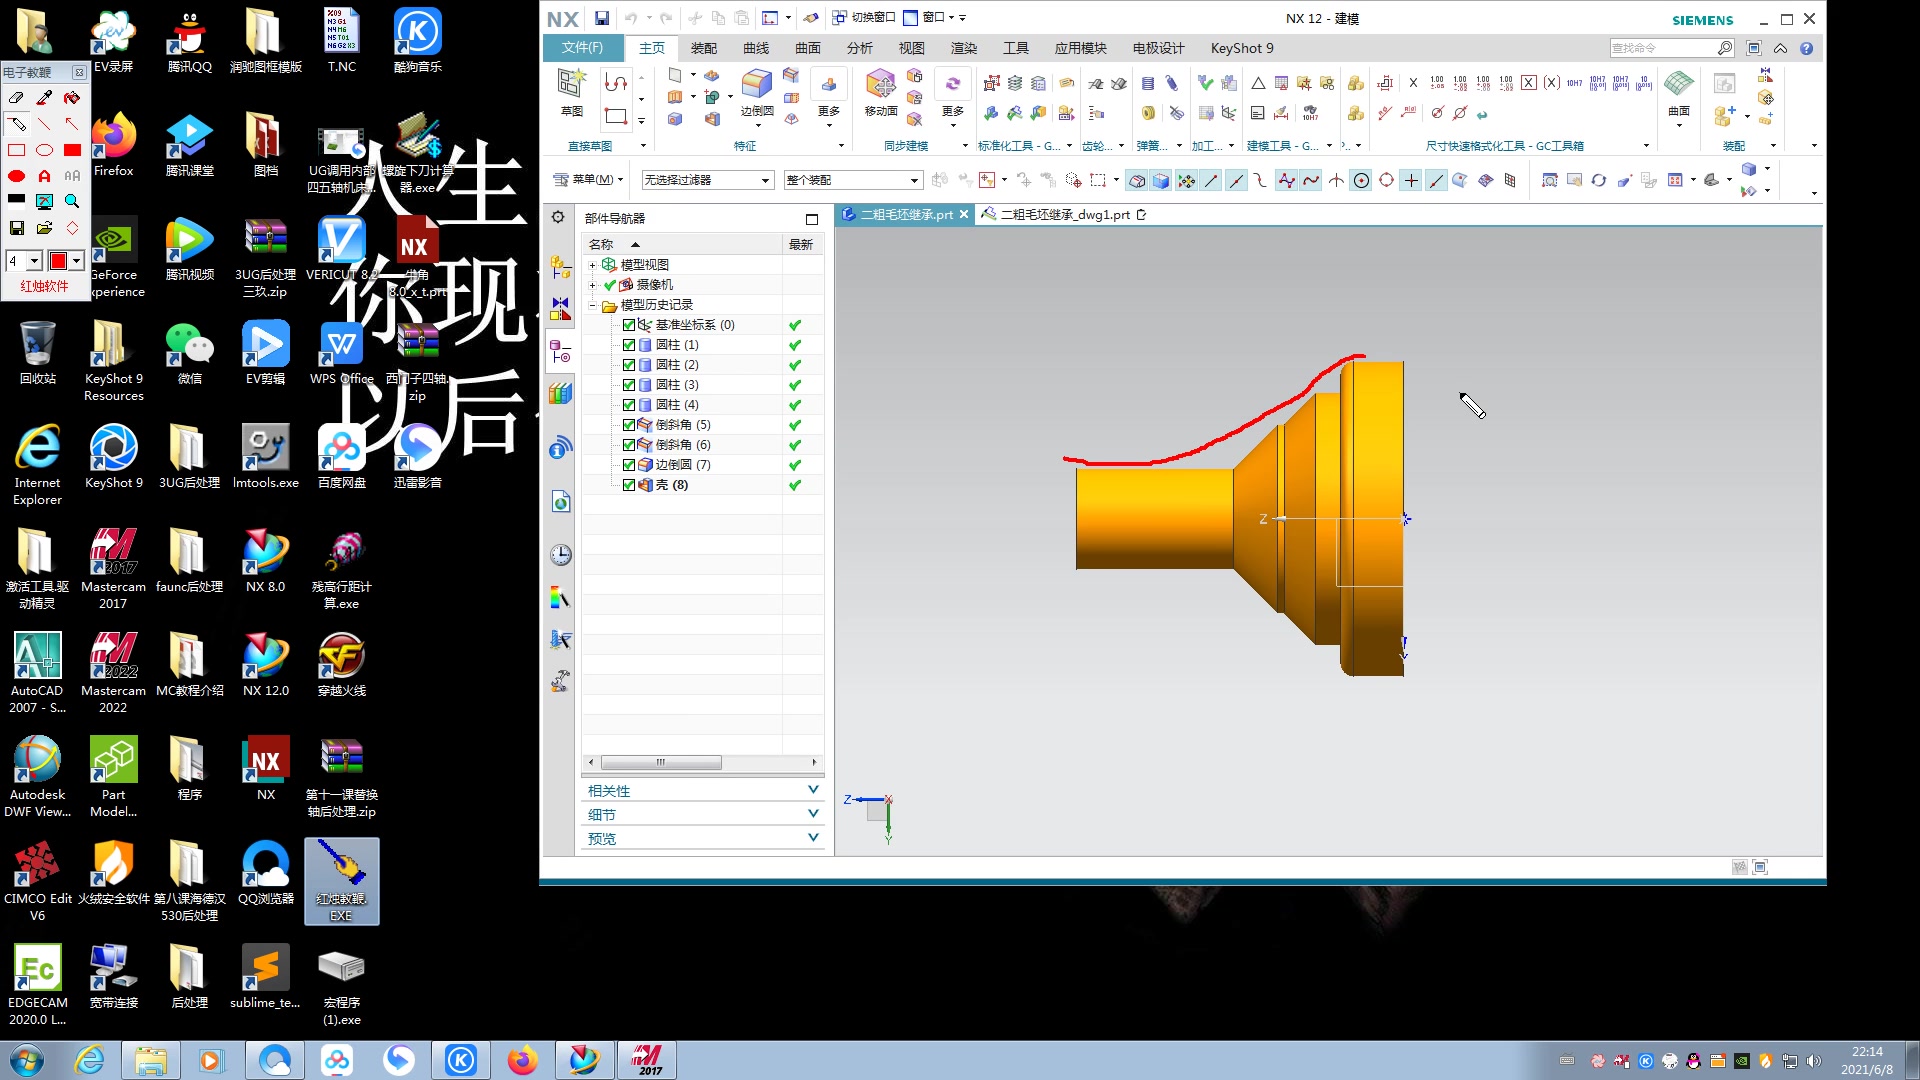Open the clock history icon in the sidebar

pos(560,555)
